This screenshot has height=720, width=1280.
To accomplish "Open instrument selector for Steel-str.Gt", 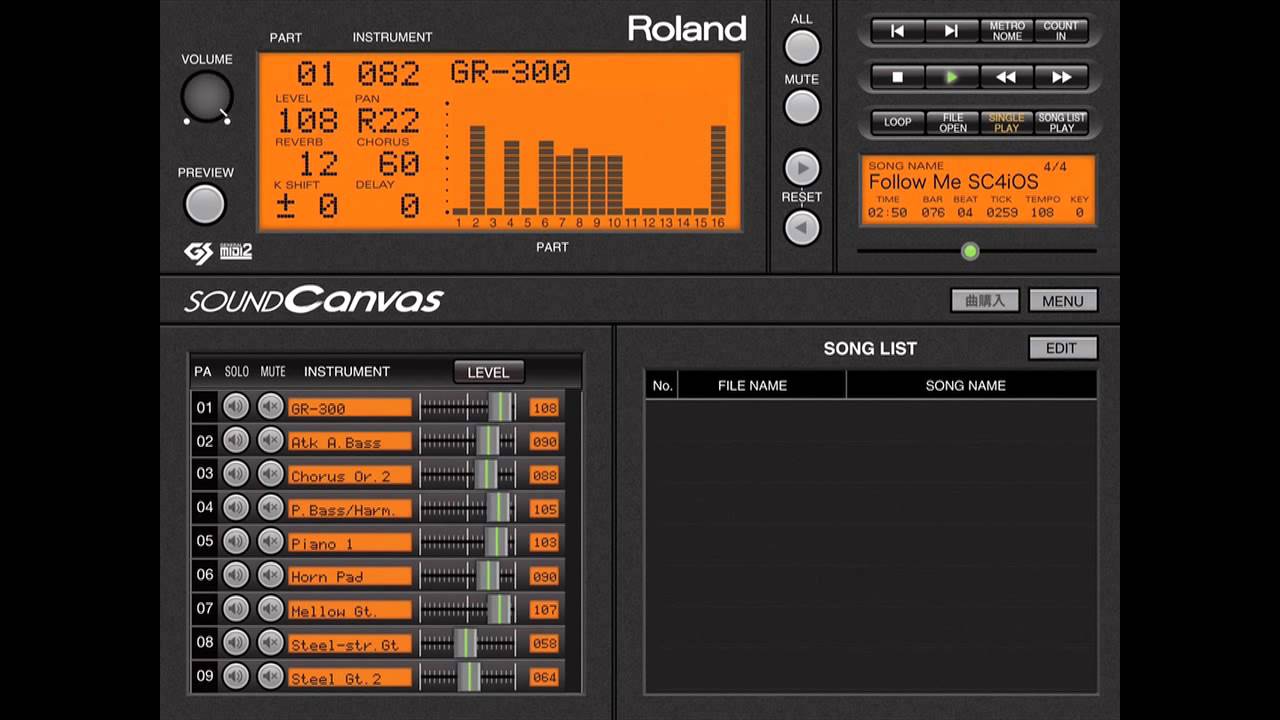I will pos(350,644).
